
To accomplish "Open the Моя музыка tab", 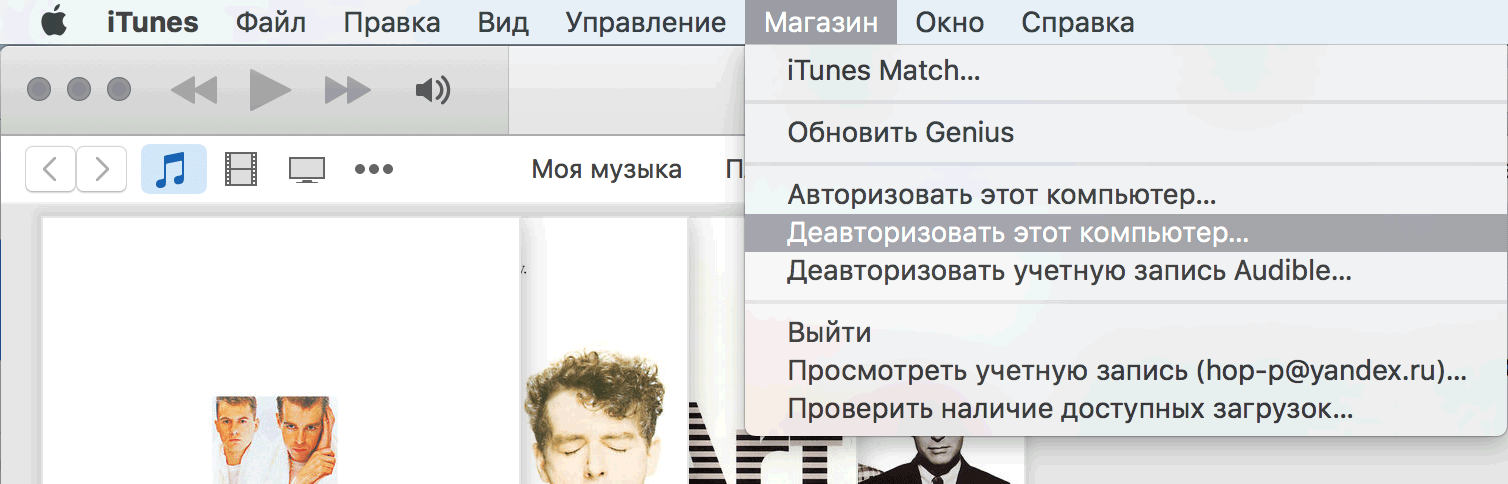I will (606, 169).
